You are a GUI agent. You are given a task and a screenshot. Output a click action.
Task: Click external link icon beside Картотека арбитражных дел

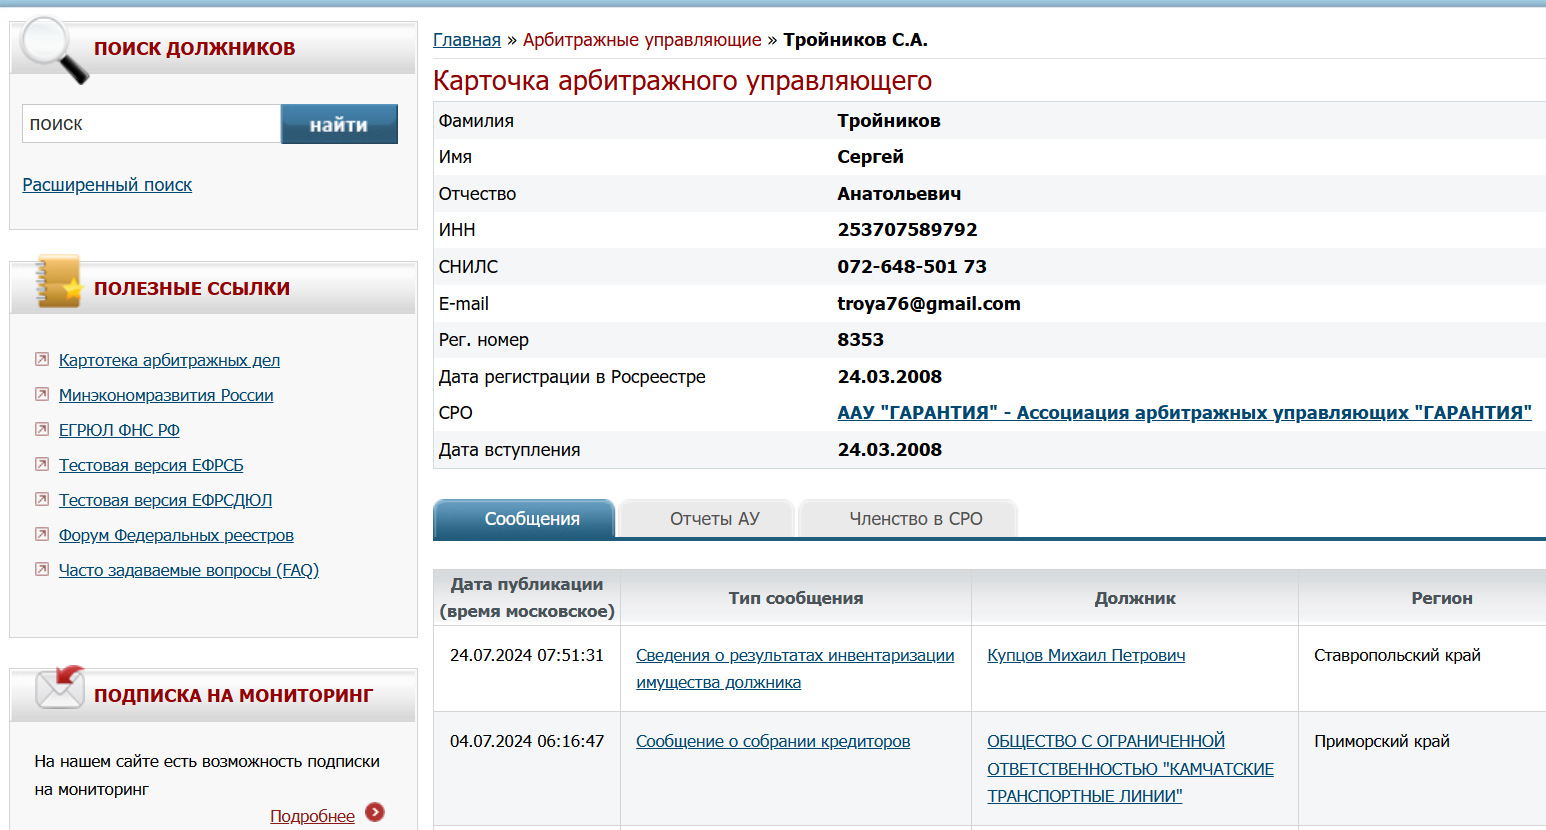click(42, 359)
